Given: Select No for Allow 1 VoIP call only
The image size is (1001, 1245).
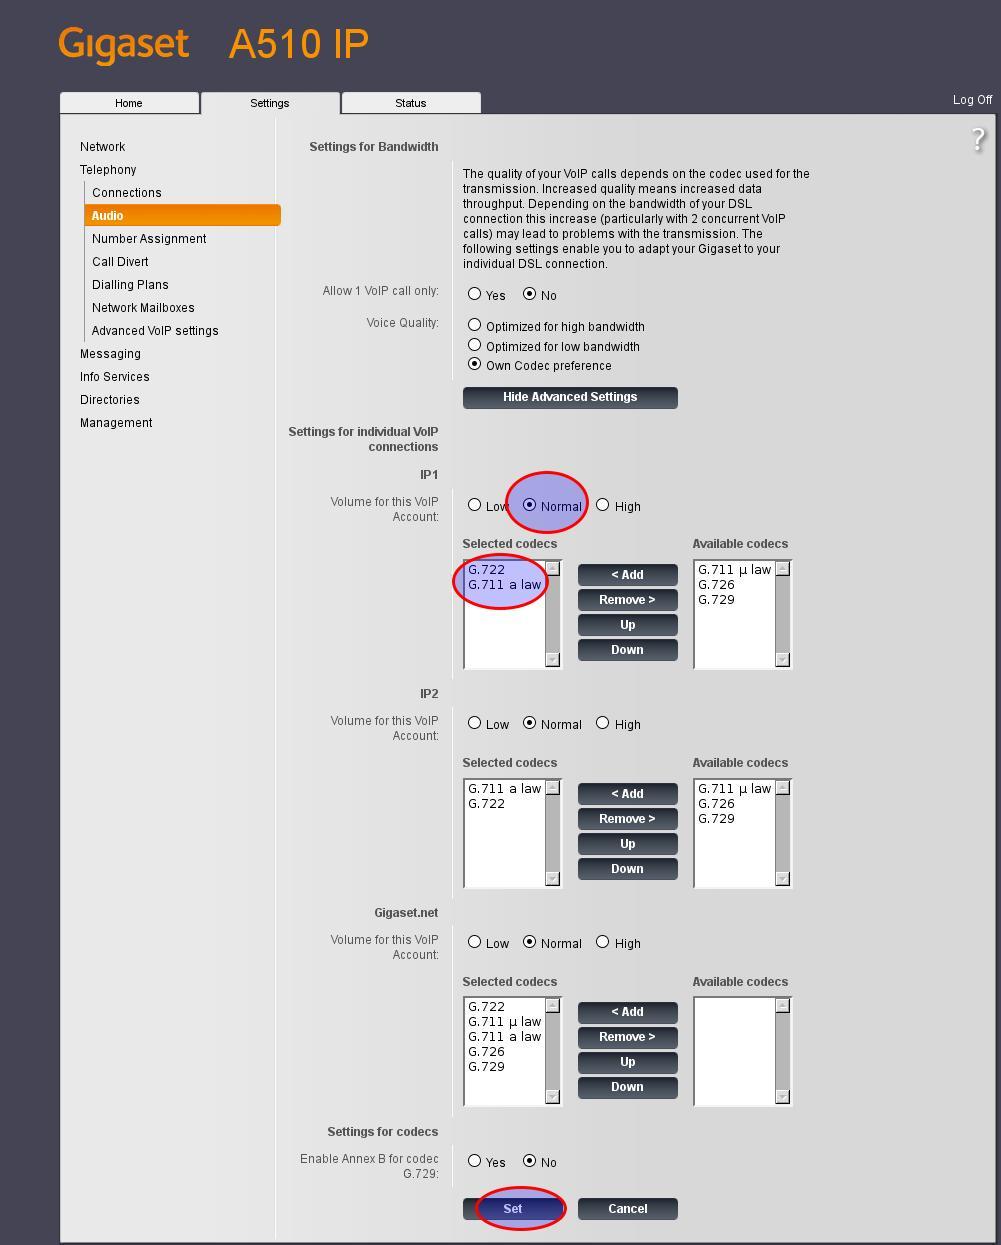Looking at the screenshot, I should [x=530, y=294].
